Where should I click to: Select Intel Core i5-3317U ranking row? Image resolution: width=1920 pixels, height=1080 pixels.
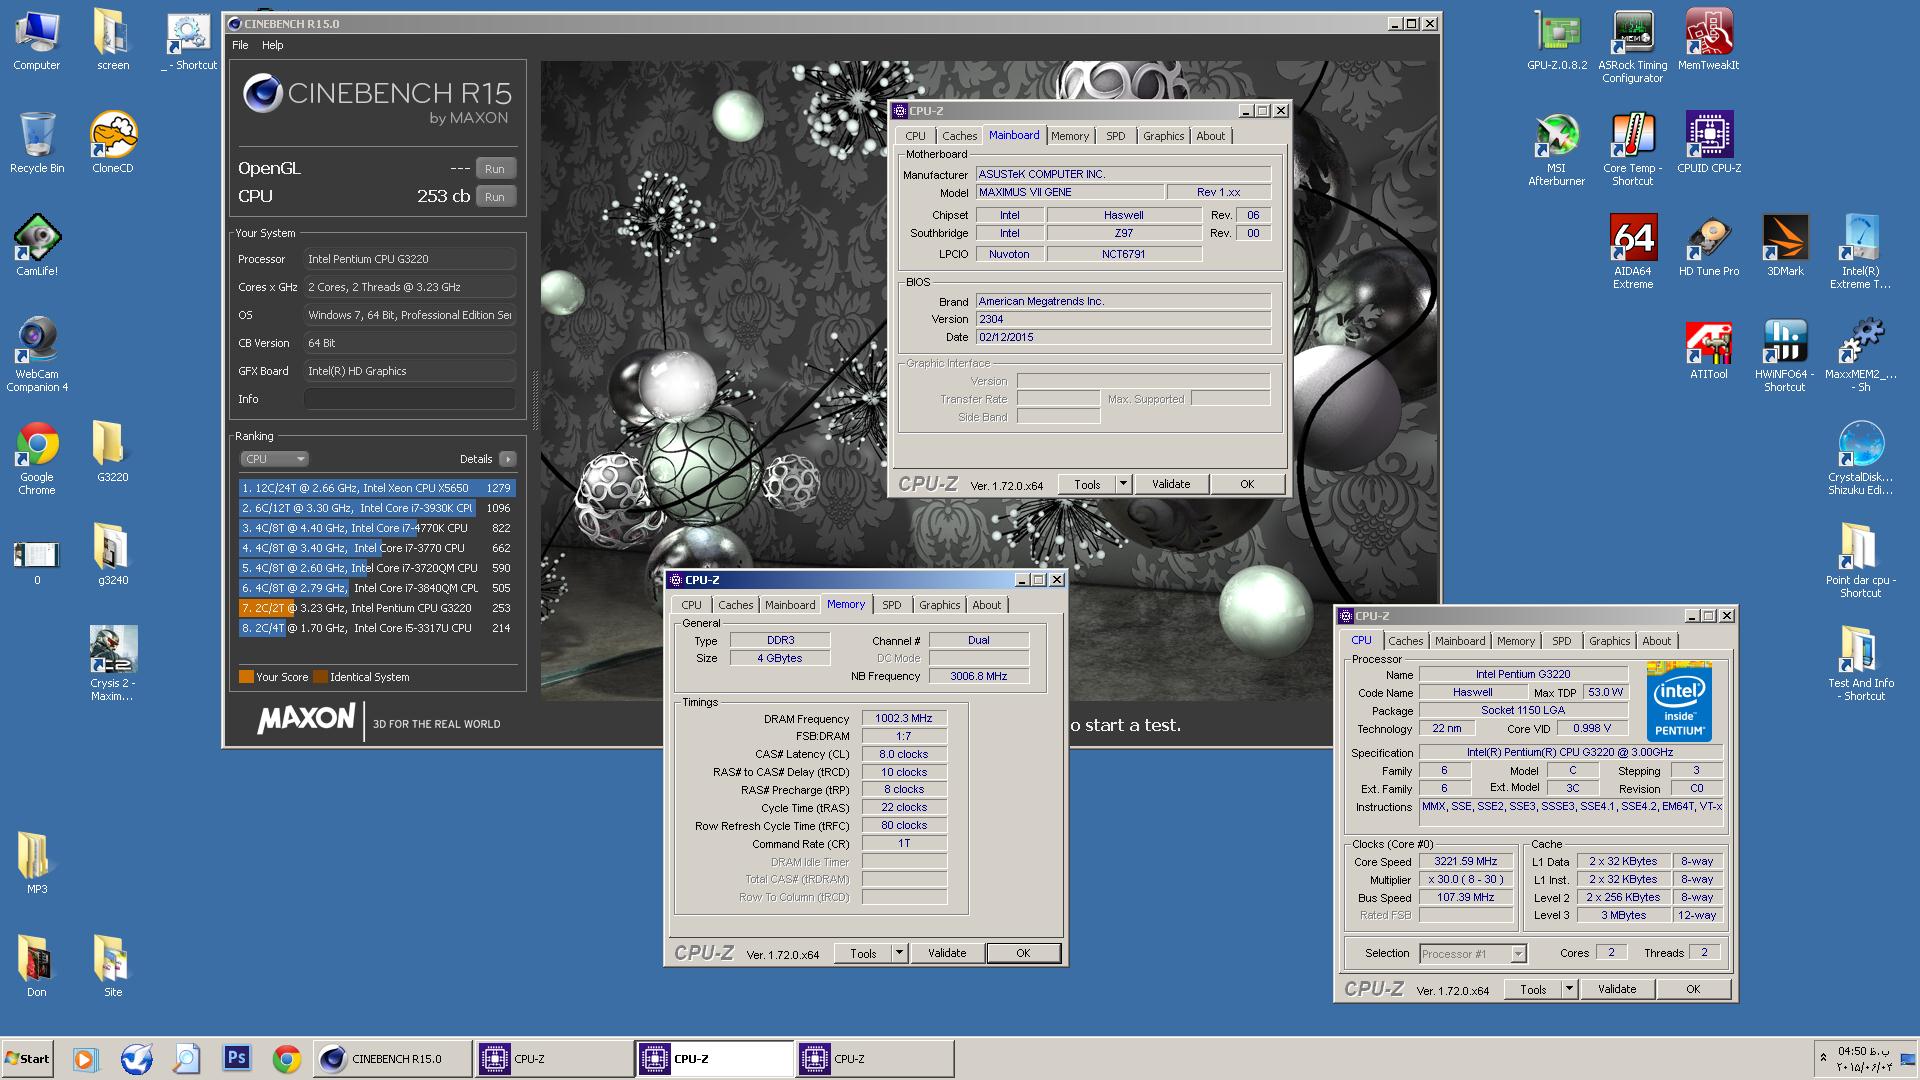coord(377,628)
